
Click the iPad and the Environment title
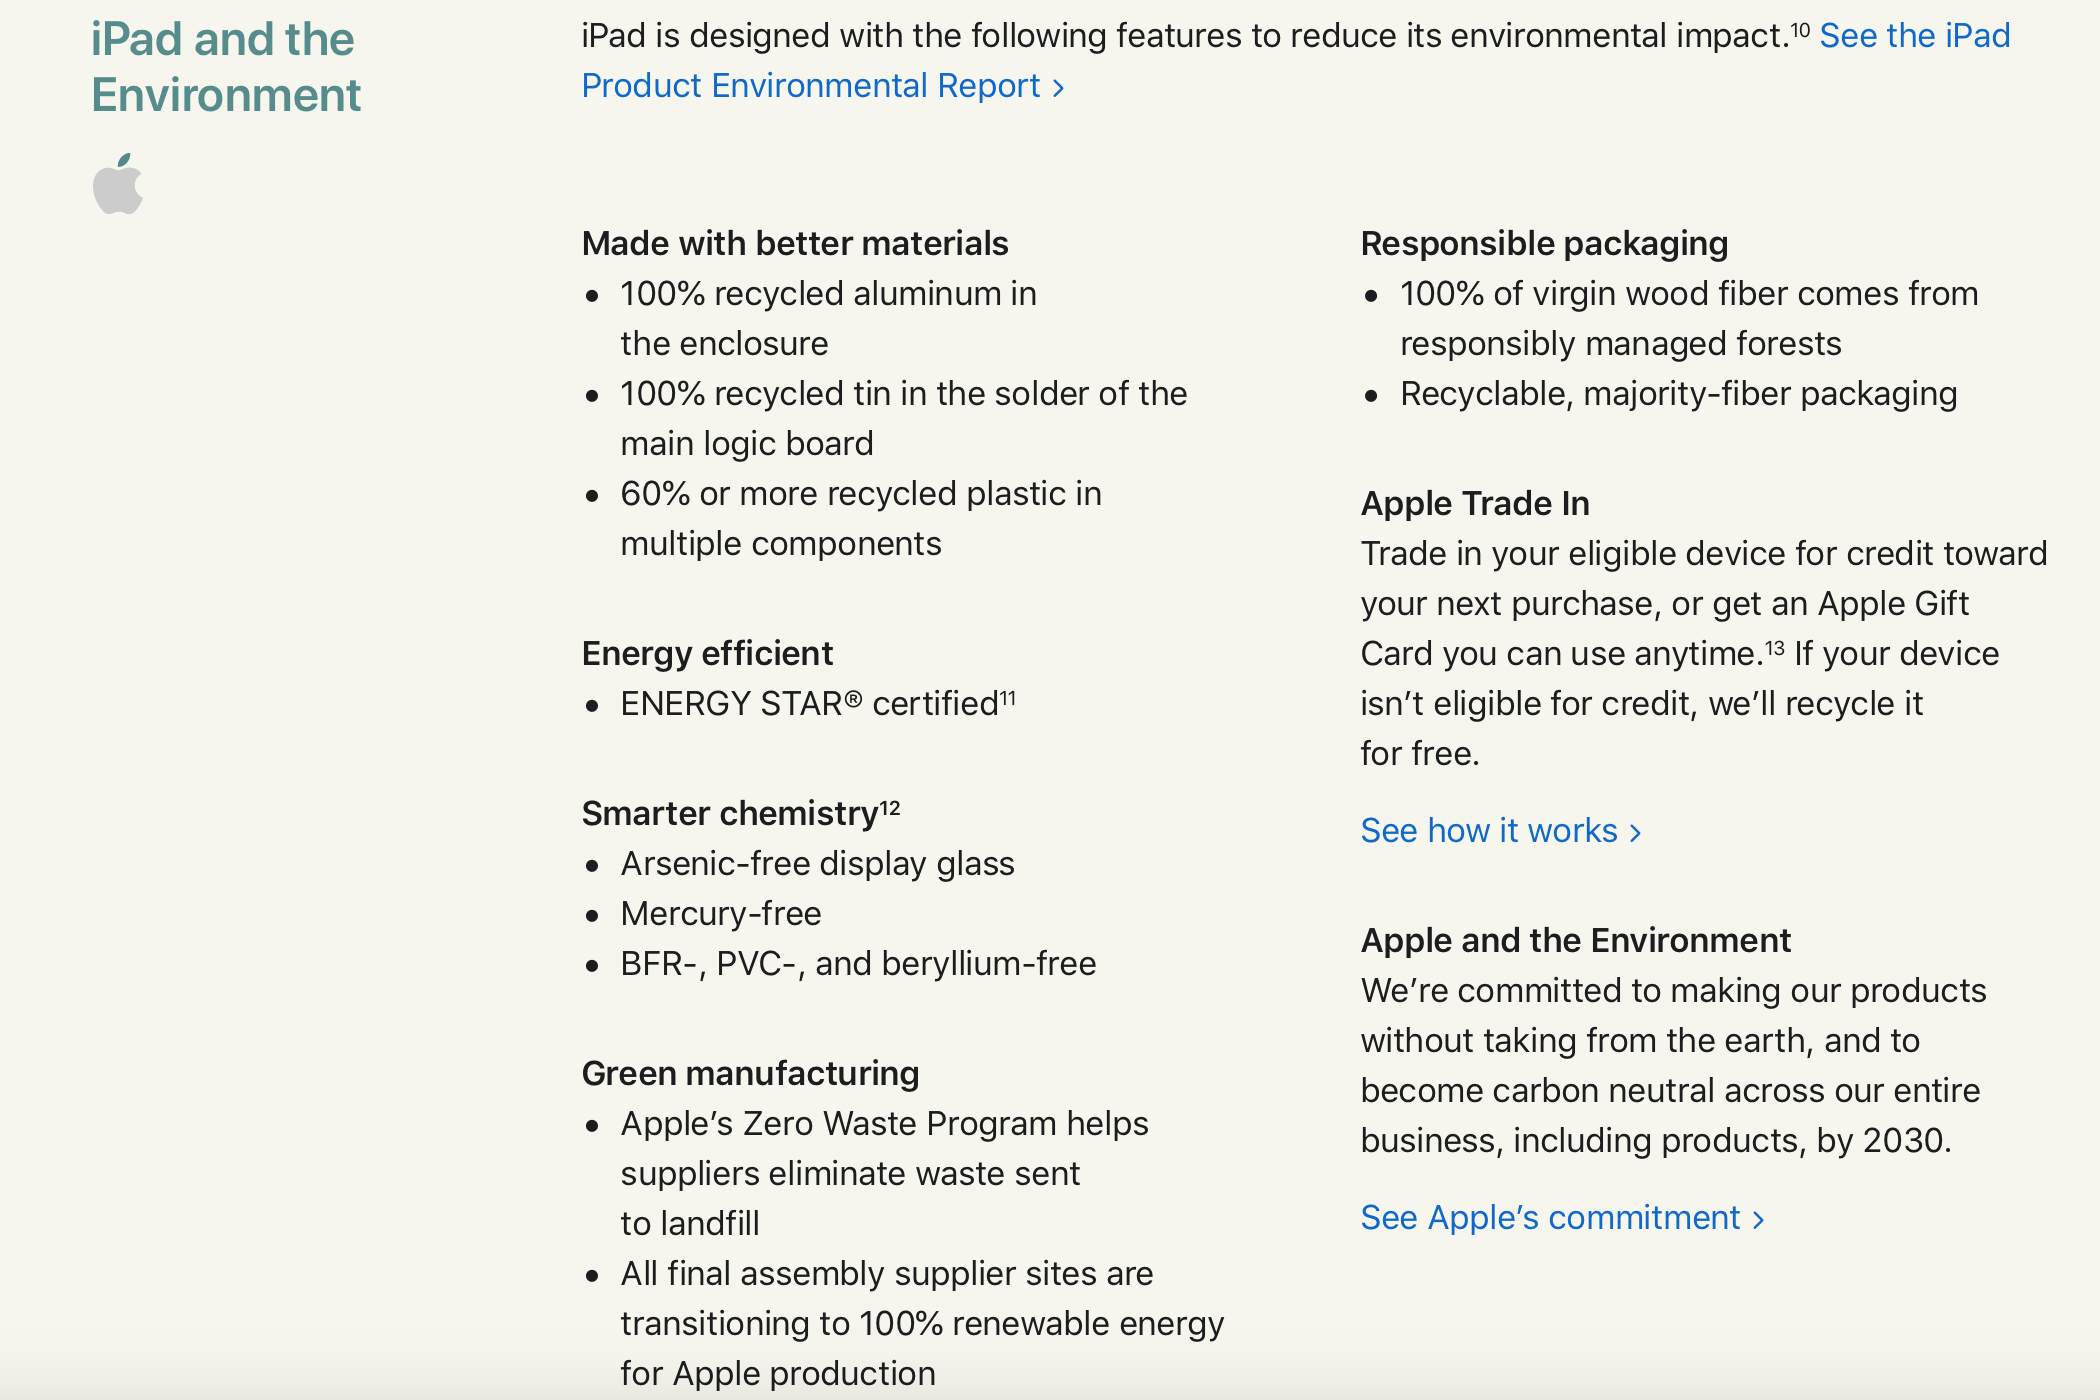pyautogui.click(x=225, y=67)
